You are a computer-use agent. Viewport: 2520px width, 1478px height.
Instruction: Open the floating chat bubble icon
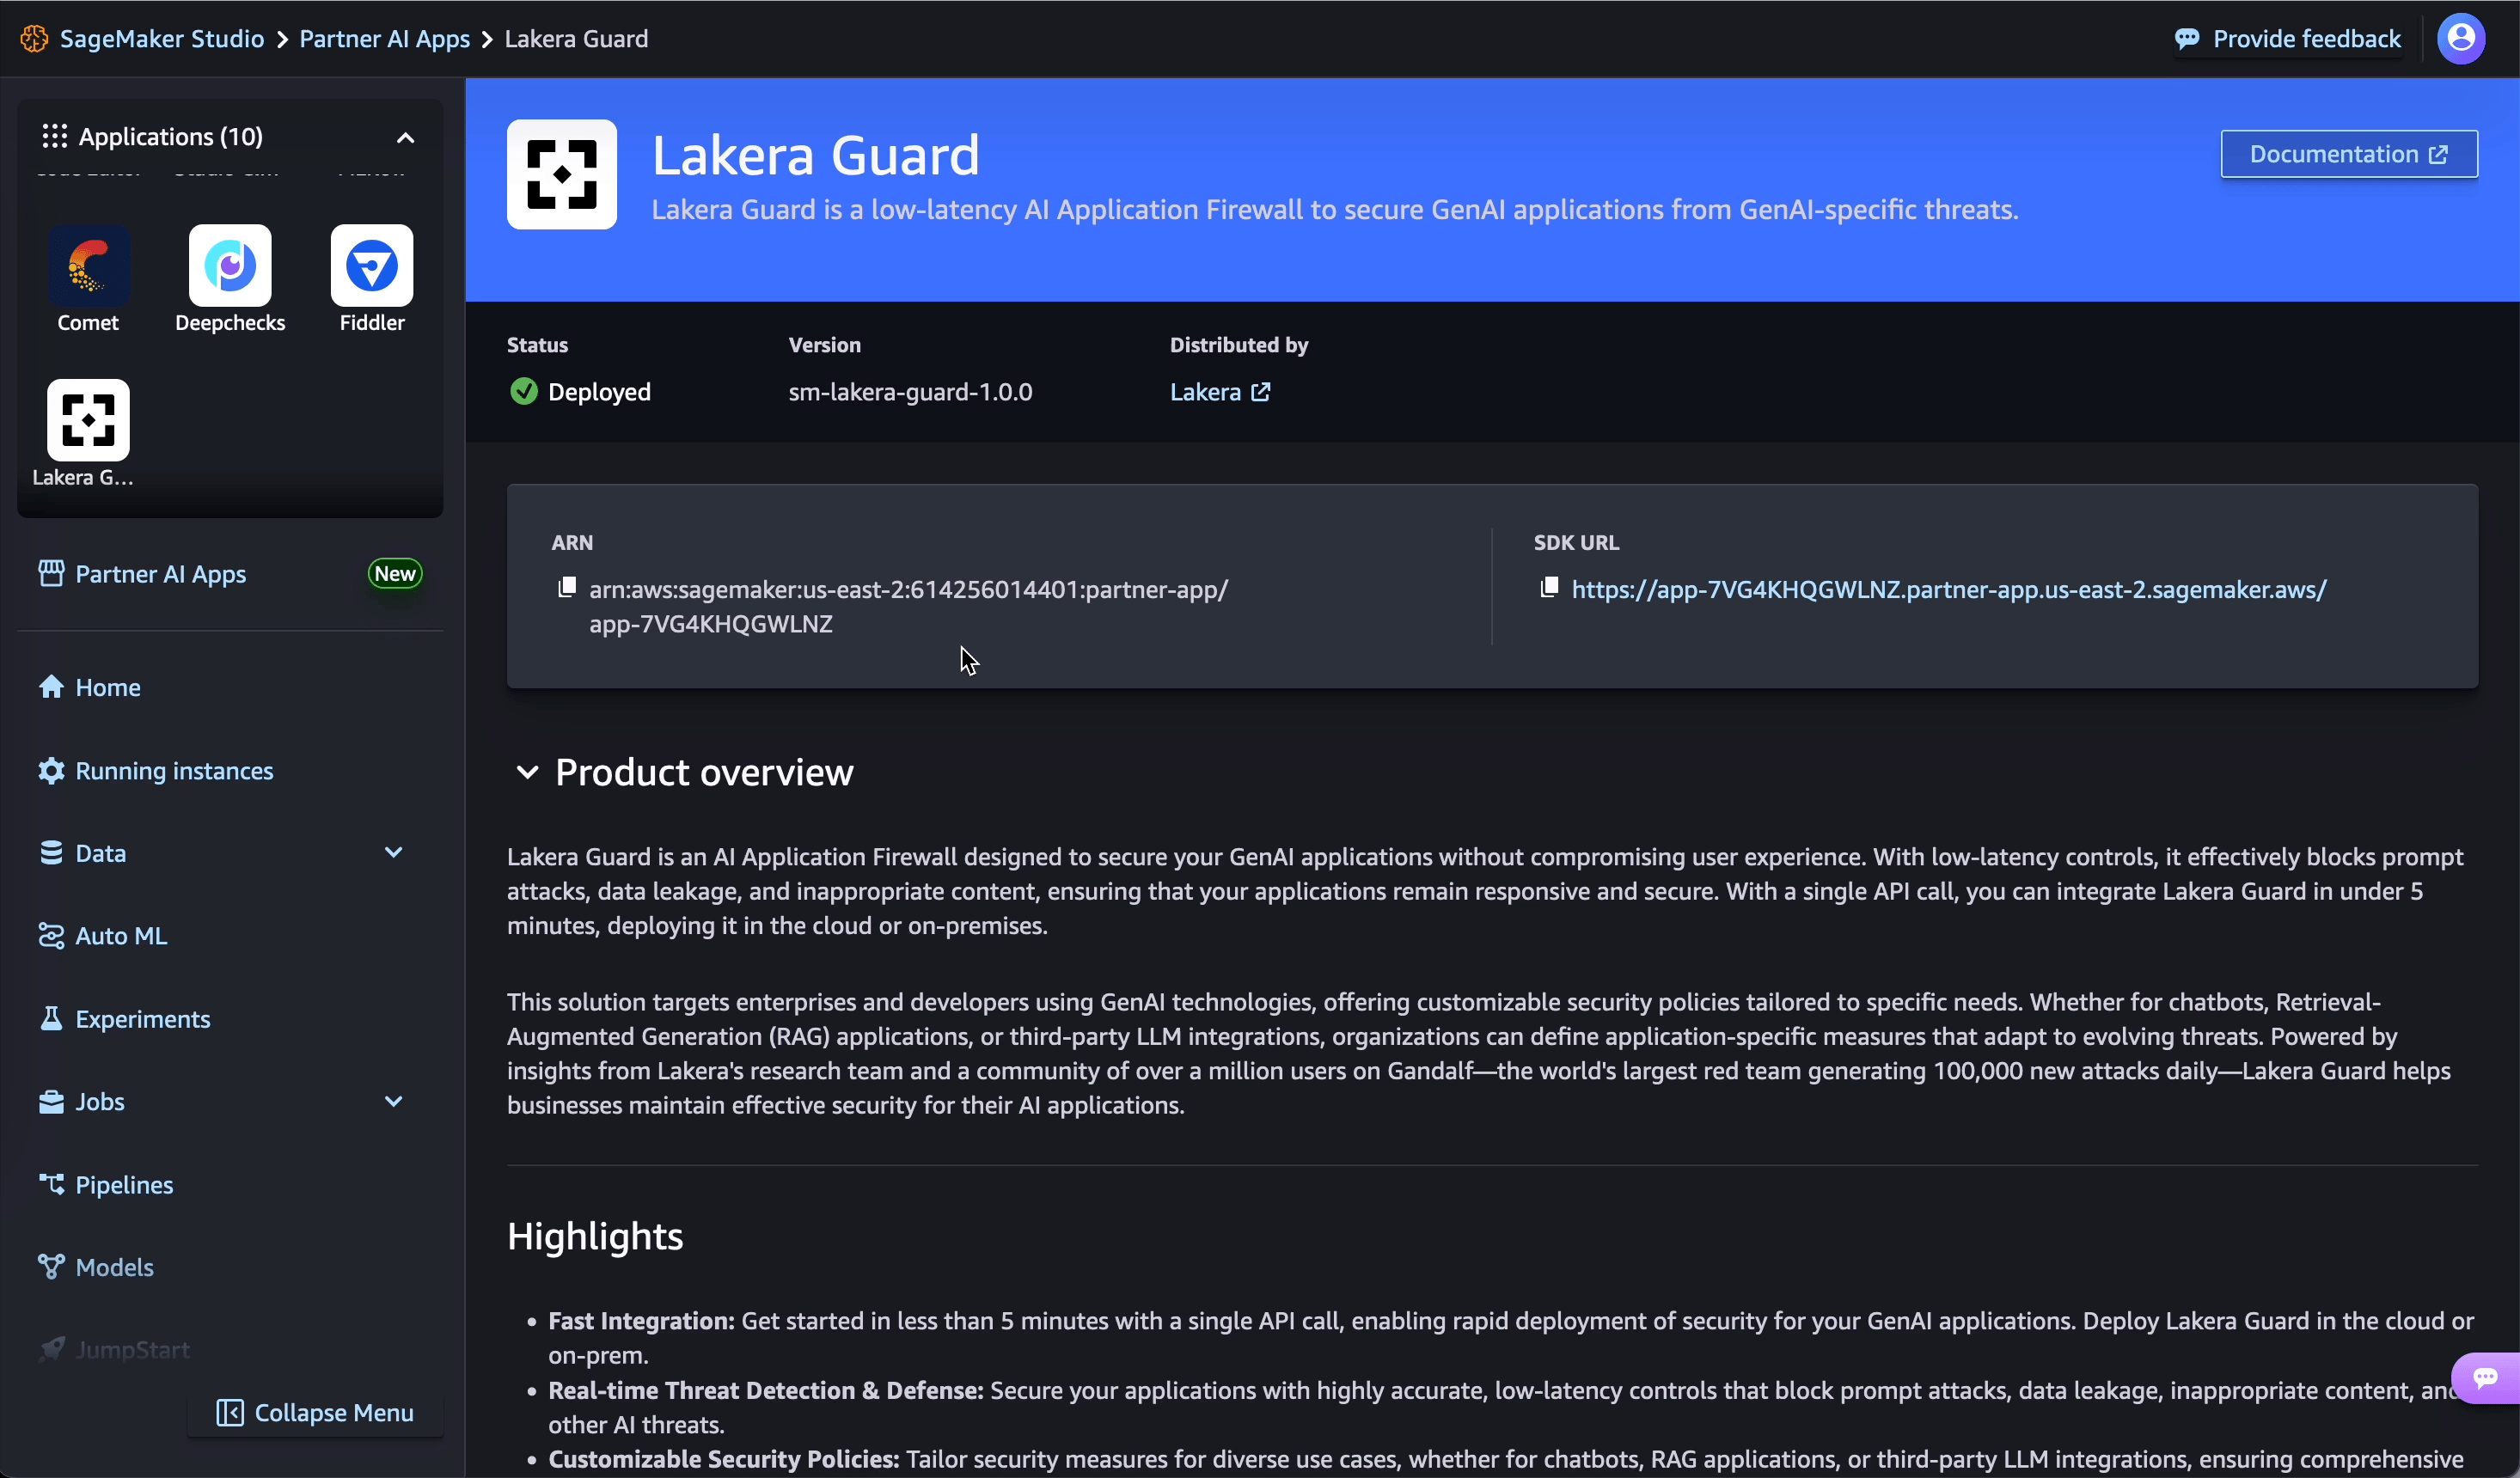pyautogui.click(x=2485, y=1378)
